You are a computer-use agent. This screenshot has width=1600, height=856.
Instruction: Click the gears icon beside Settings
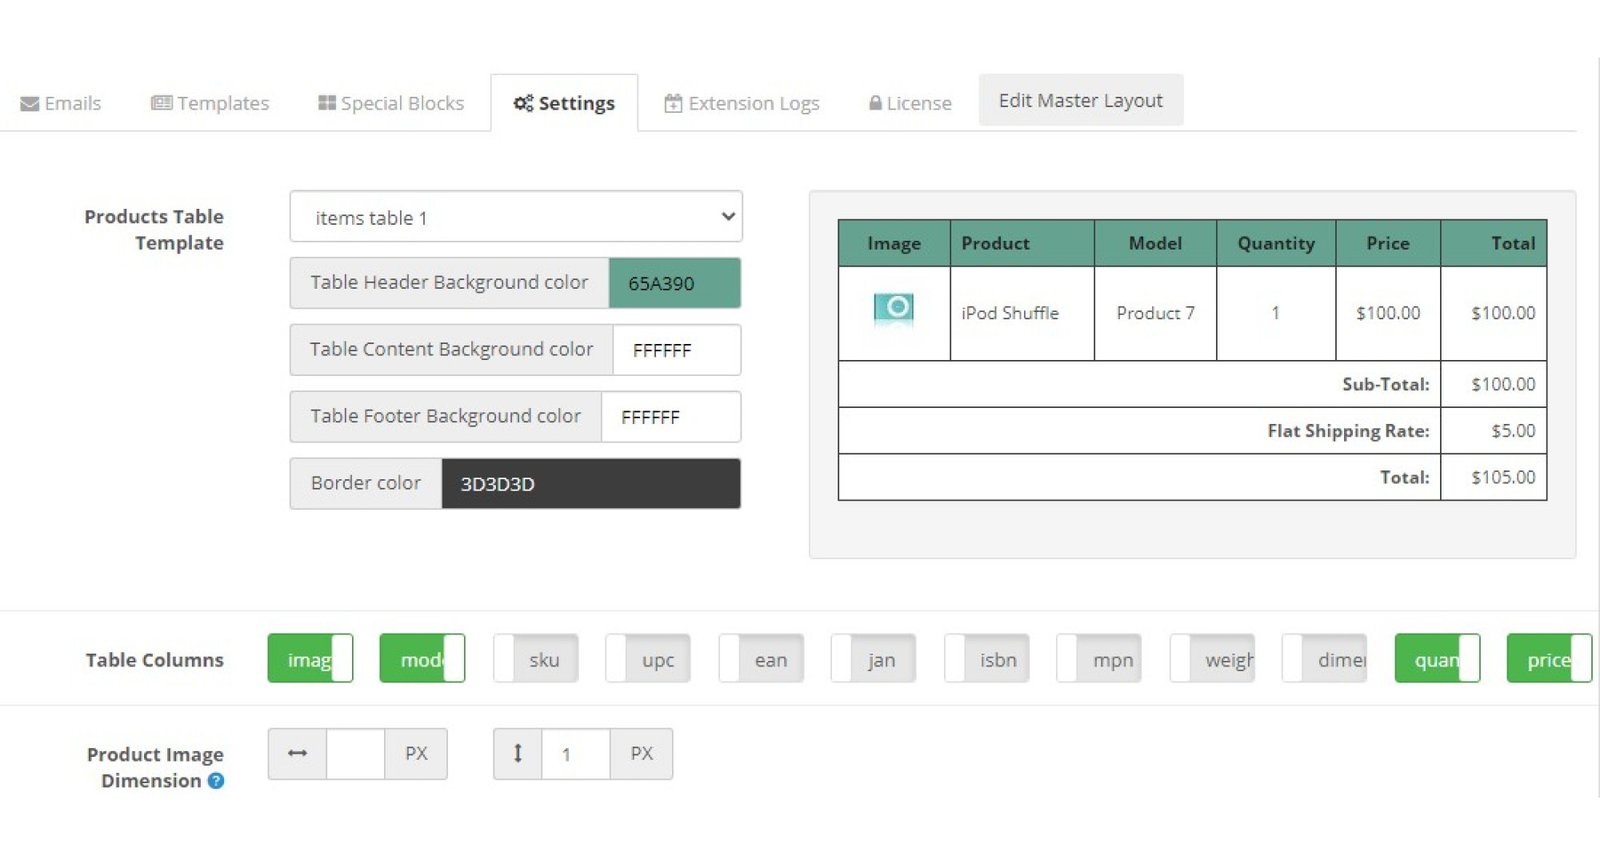(523, 103)
